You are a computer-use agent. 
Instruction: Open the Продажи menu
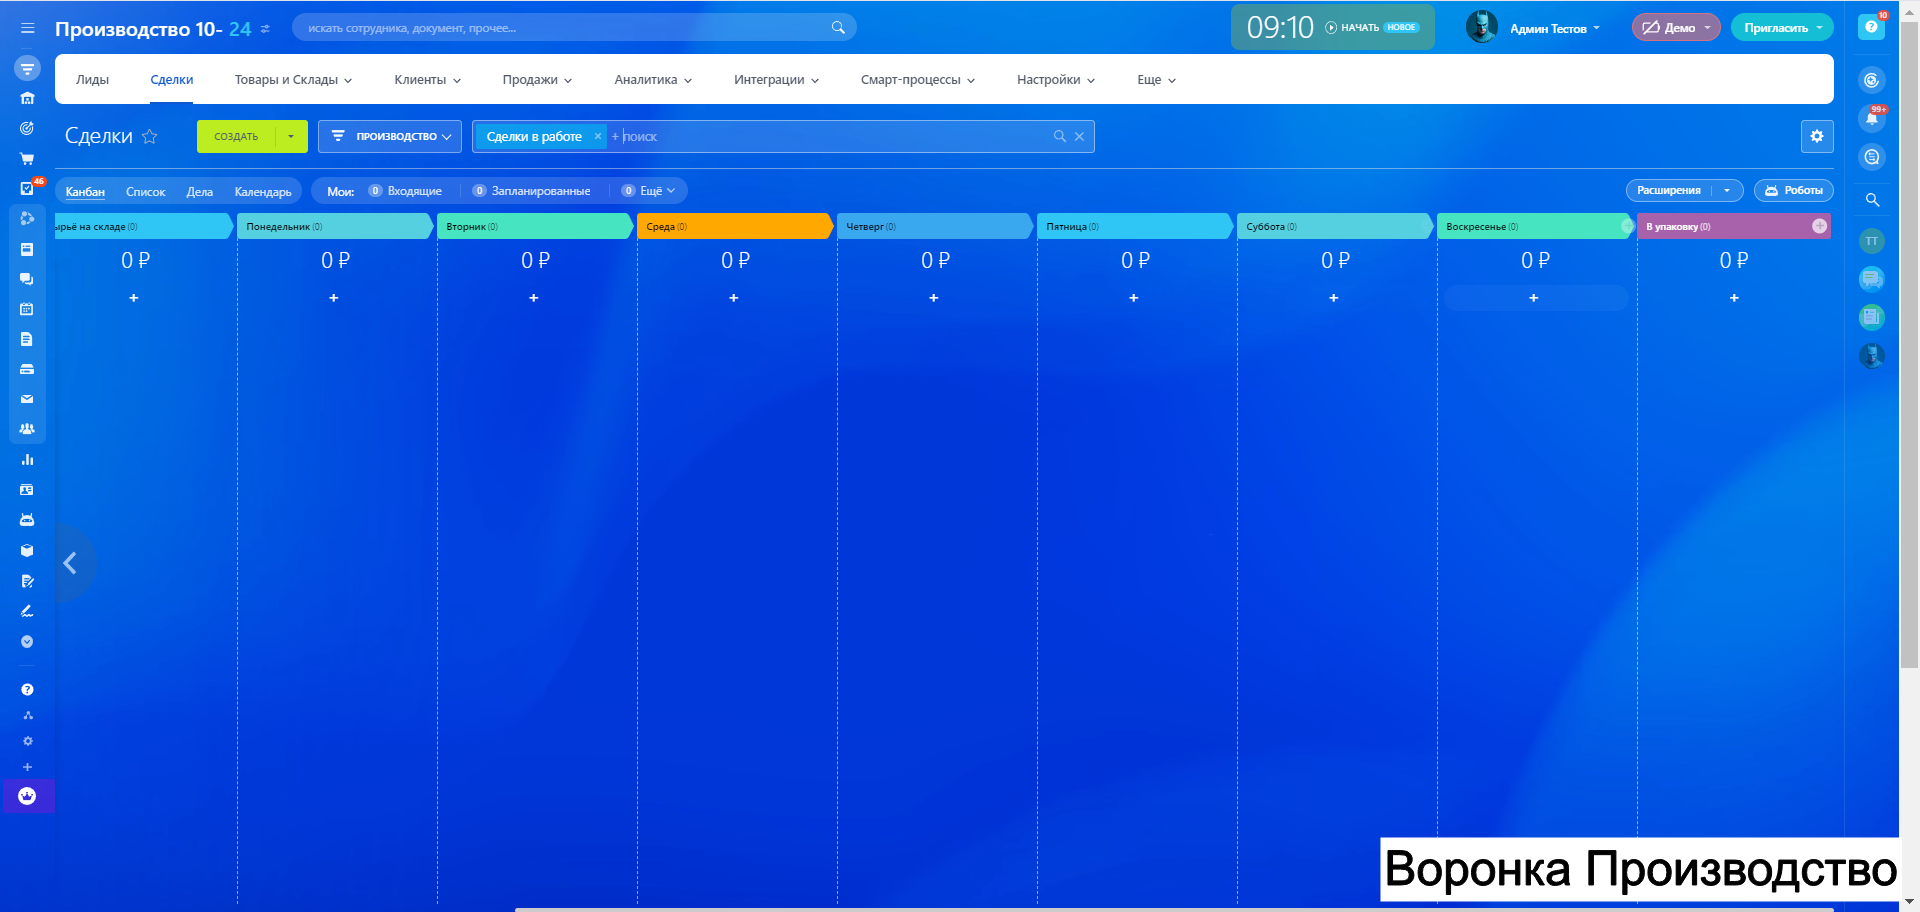537,80
